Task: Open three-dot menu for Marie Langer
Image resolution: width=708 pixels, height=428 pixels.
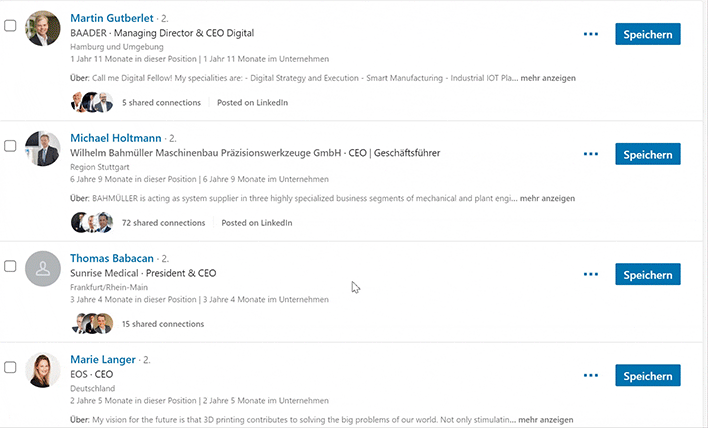Action: 591,375
